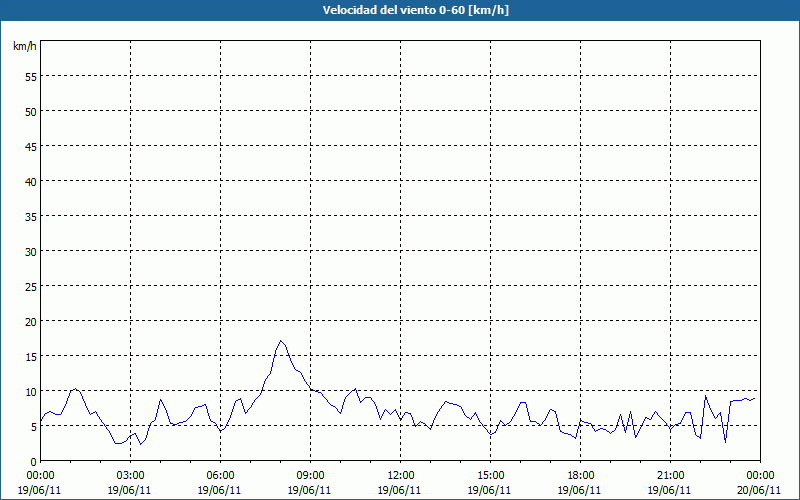Click the 35 value on the y-axis
Image resolution: width=800 pixels, height=500 pixels.
[31, 217]
